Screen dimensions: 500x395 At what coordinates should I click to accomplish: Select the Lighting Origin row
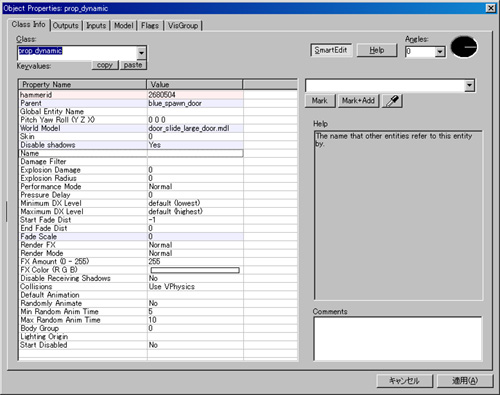coord(131,337)
